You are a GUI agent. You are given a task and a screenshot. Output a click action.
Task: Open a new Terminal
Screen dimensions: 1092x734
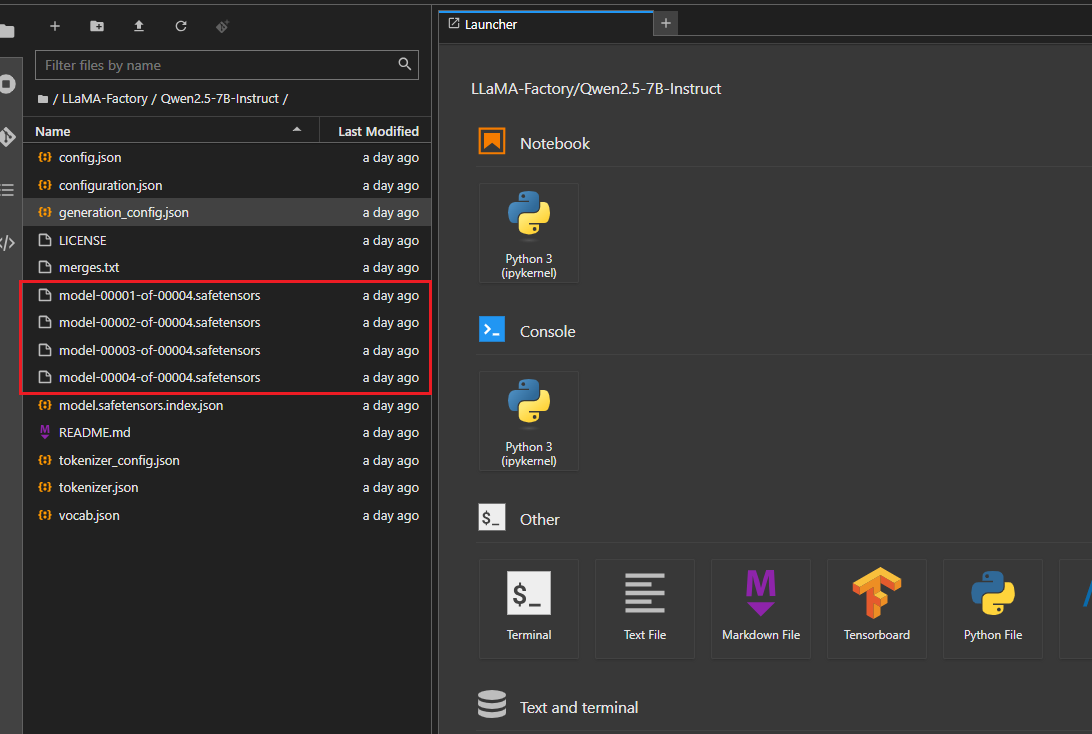[529, 609]
